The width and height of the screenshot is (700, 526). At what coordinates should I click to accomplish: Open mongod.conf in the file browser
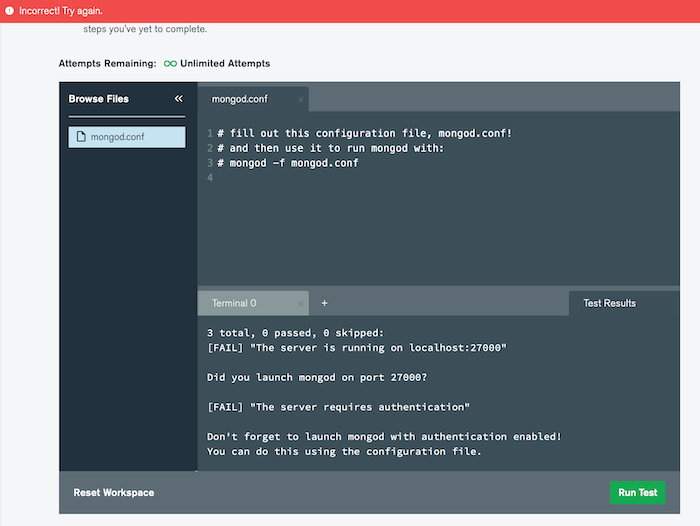click(127, 137)
